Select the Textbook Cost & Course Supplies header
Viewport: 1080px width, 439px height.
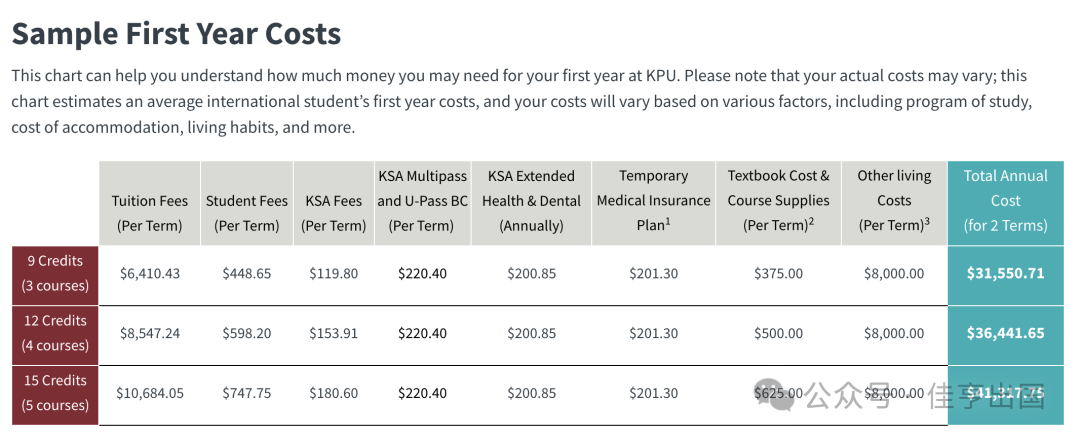[778, 203]
